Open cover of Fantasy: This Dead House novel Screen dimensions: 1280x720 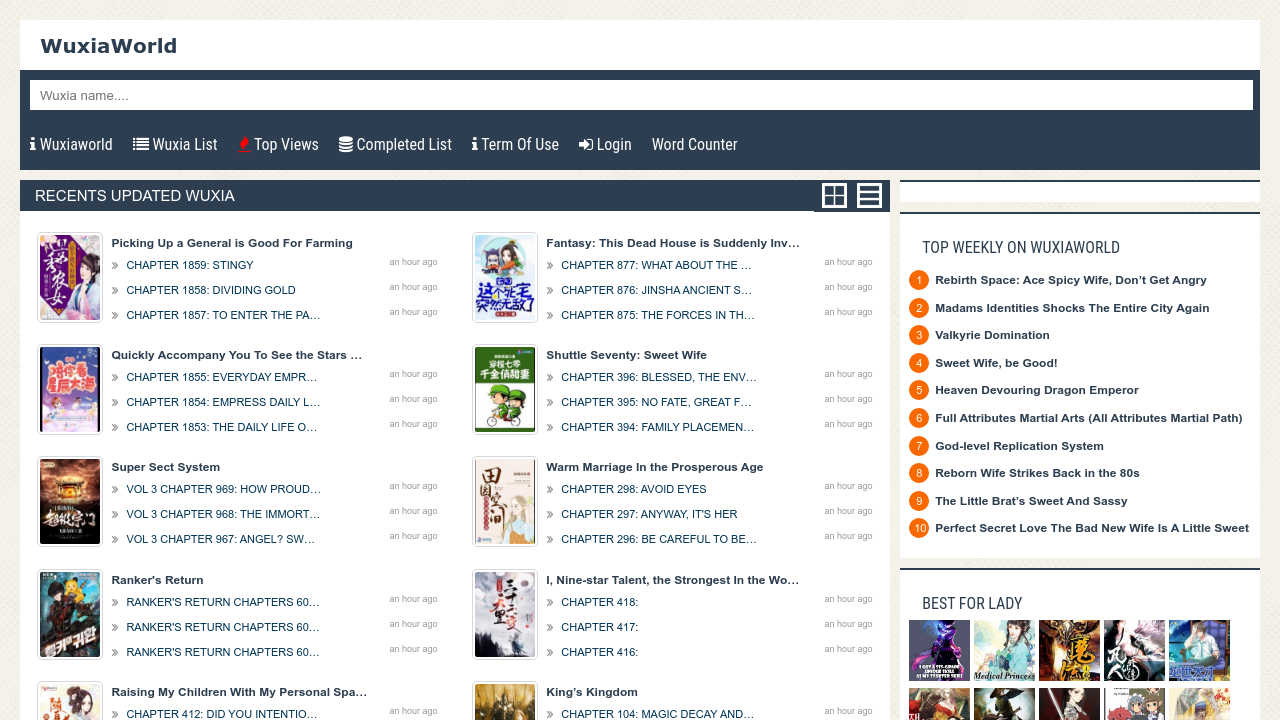[505, 278]
